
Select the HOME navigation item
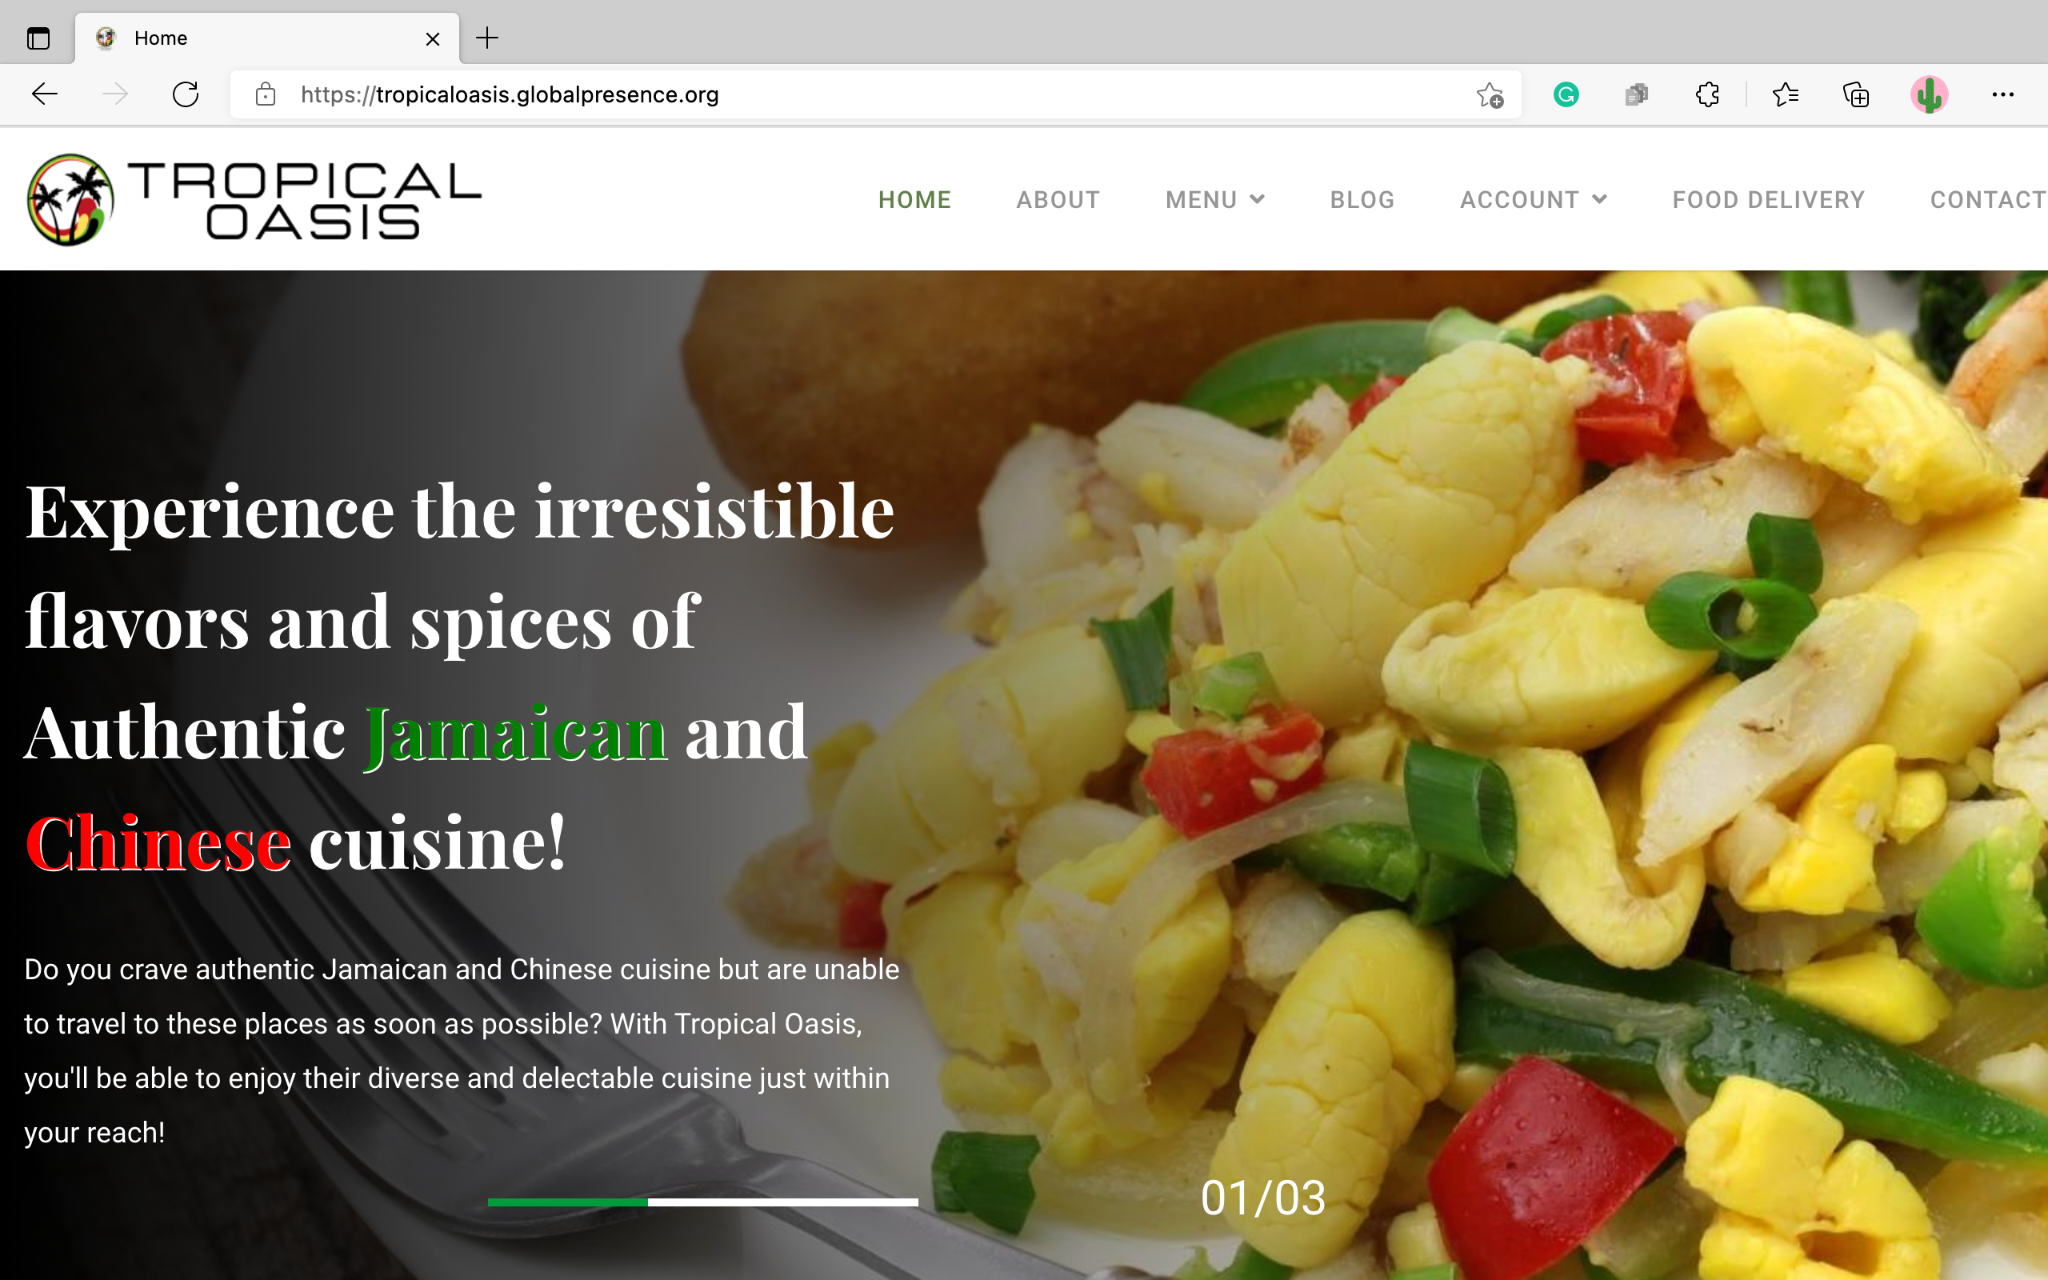point(914,200)
